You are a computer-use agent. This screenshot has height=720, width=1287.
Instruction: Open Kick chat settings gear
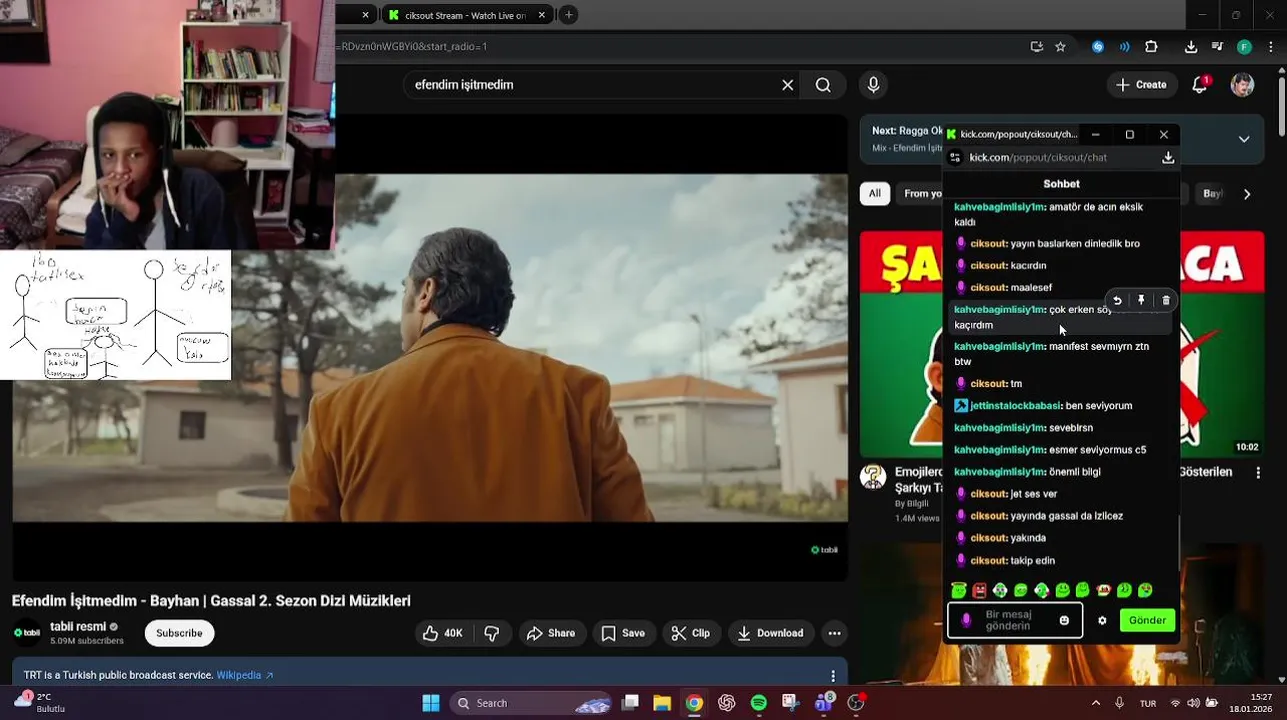[x=1102, y=620]
